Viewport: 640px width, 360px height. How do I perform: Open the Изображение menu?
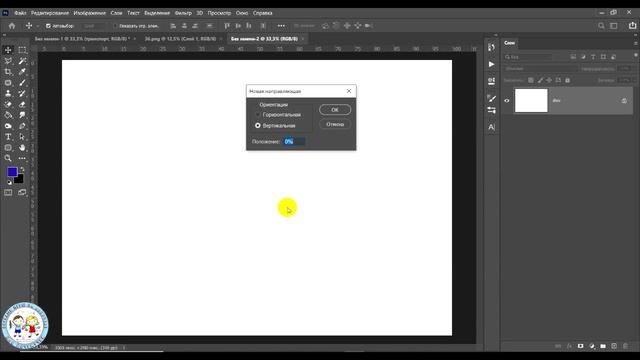point(90,13)
